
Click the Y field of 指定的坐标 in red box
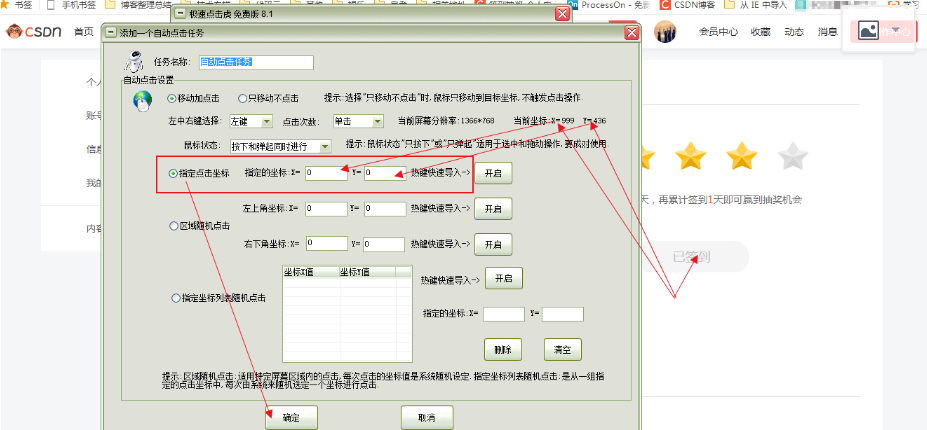(x=385, y=173)
